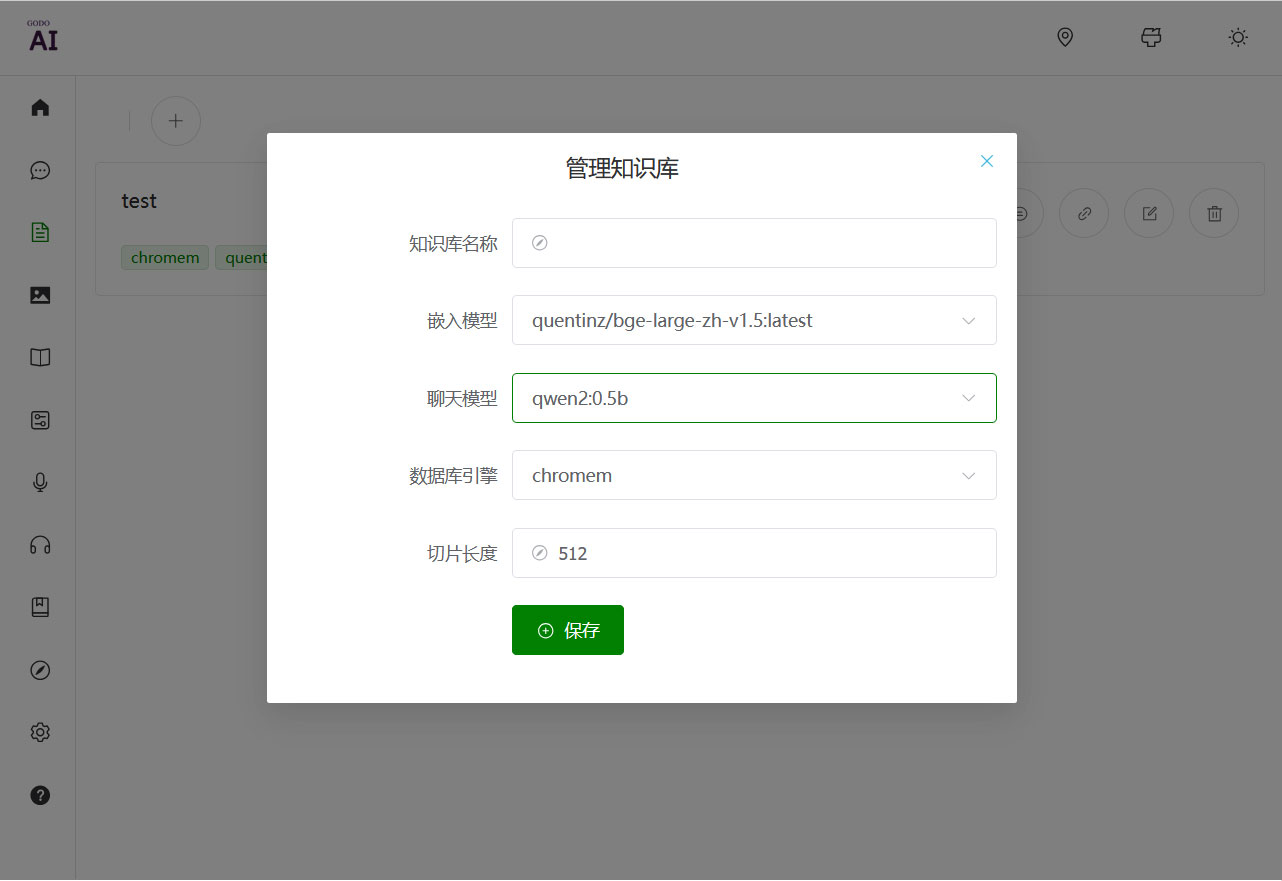Click the help question mark icon
The width and height of the screenshot is (1282, 881).
tap(40, 795)
